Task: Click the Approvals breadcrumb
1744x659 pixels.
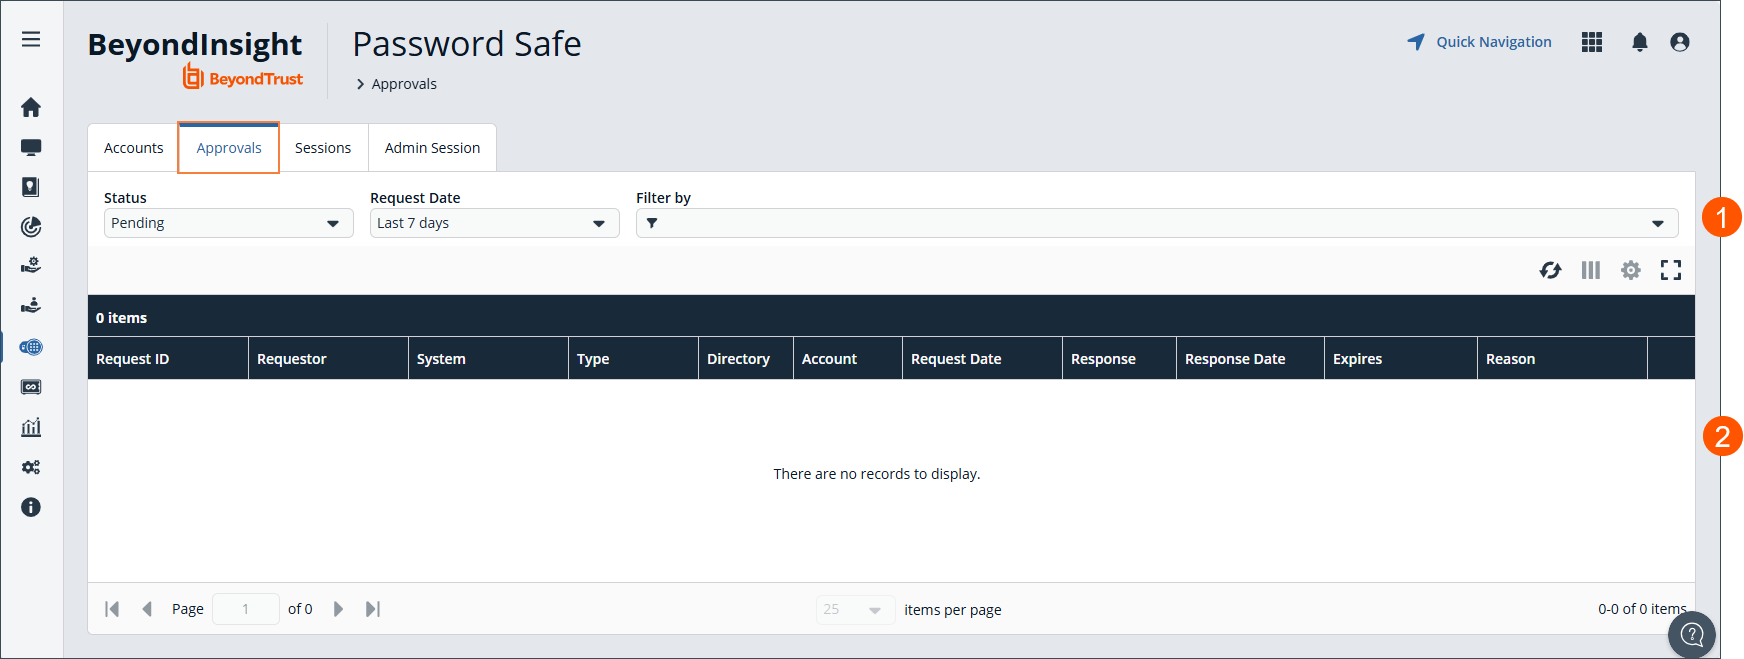Action: click(x=404, y=84)
